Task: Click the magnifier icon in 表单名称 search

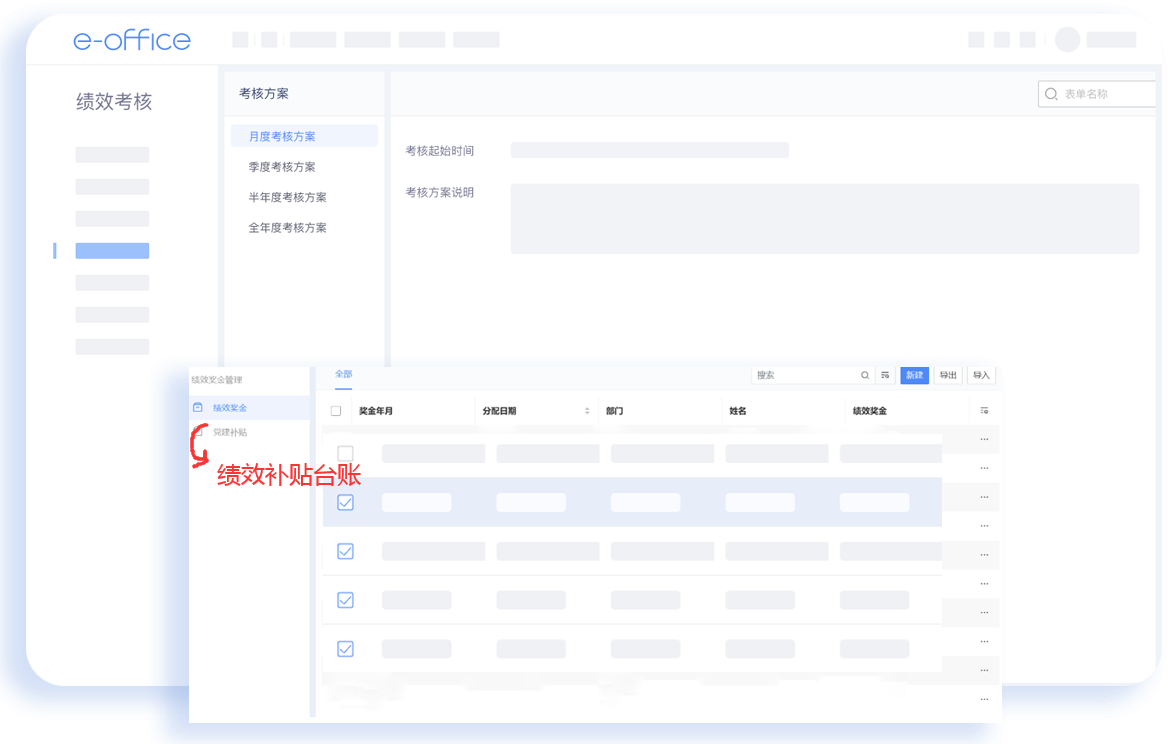Action: click(x=1051, y=94)
